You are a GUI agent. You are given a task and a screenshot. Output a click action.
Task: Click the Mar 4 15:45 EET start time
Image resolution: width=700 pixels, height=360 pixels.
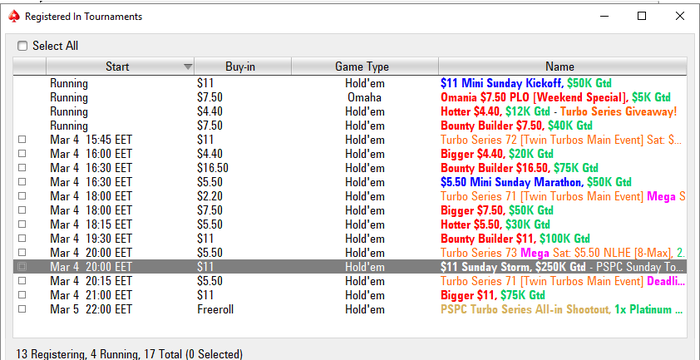point(91,140)
